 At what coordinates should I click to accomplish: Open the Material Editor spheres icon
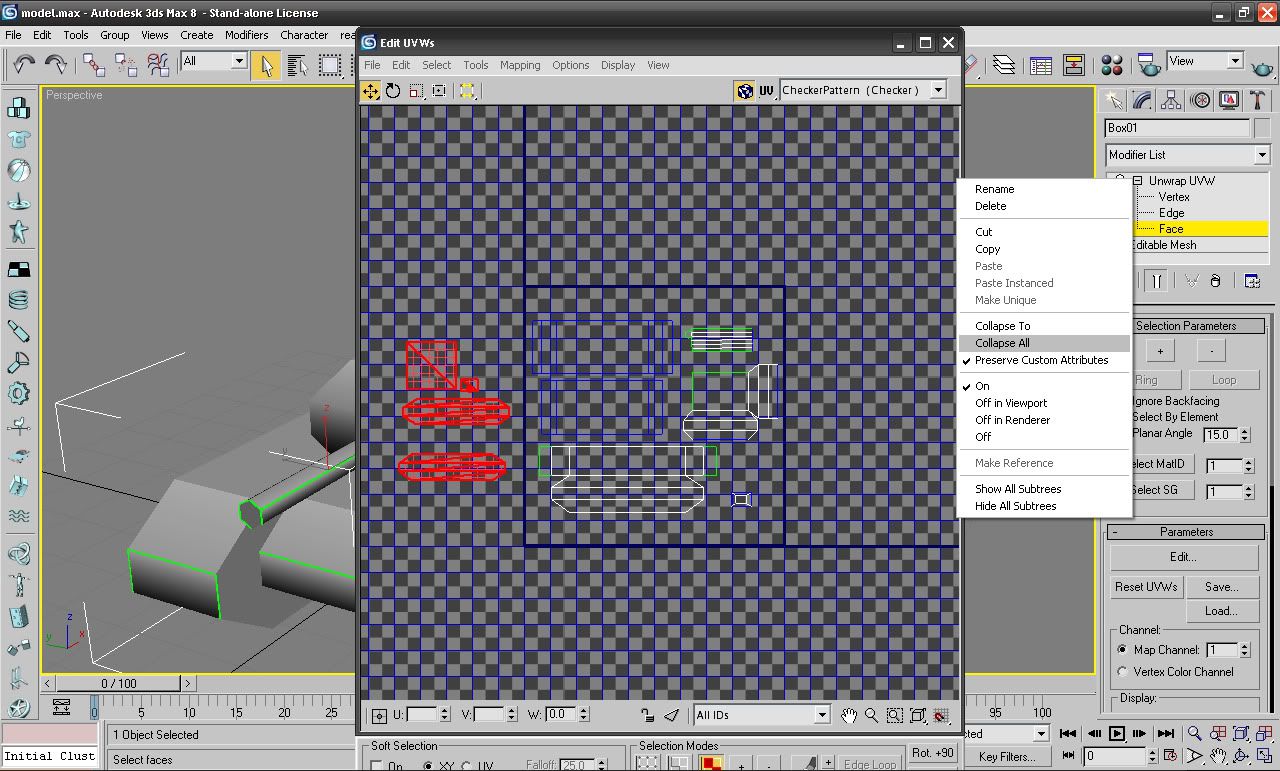coord(1112,65)
